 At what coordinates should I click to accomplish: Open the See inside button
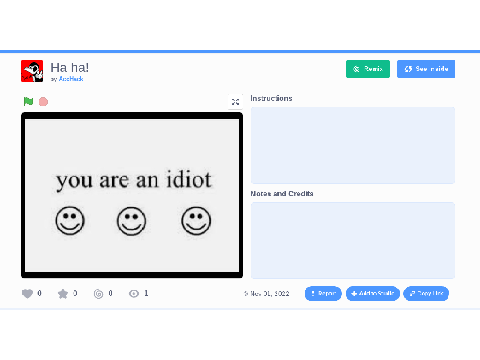coord(426,69)
